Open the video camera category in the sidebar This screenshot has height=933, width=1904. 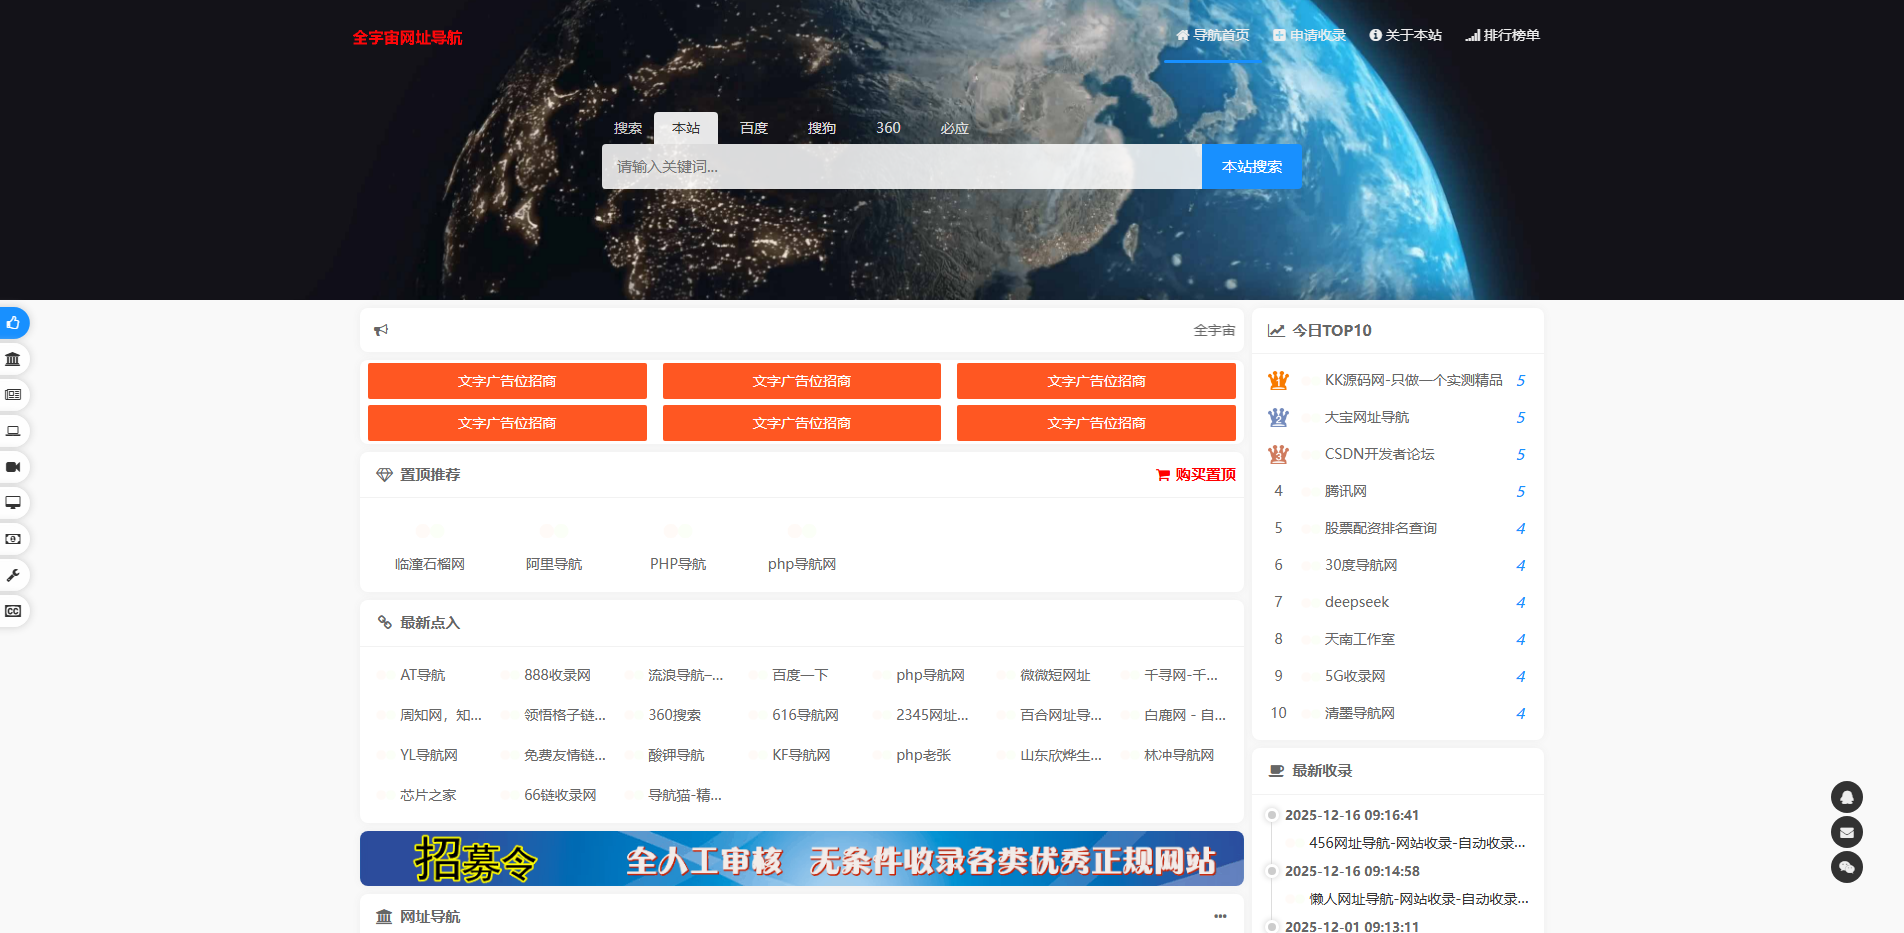(x=14, y=466)
